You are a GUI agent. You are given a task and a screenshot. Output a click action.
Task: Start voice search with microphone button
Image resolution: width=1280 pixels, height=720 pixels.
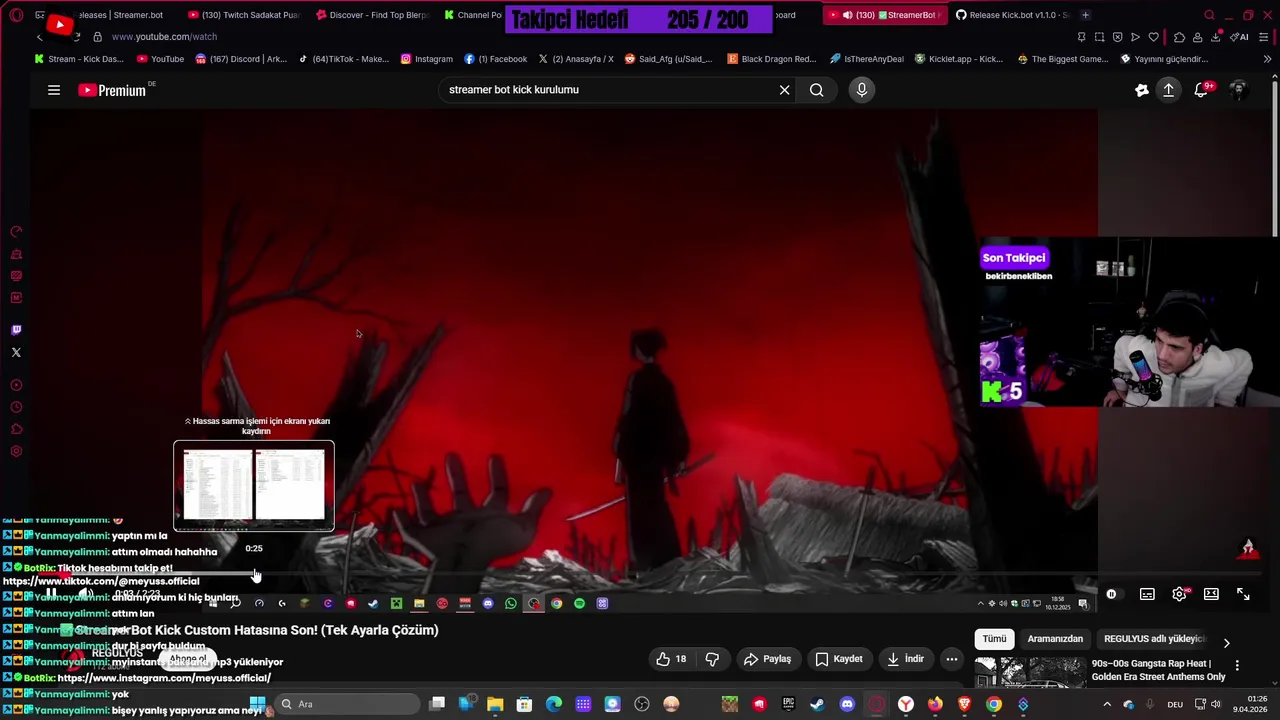pyautogui.click(x=861, y=90)
